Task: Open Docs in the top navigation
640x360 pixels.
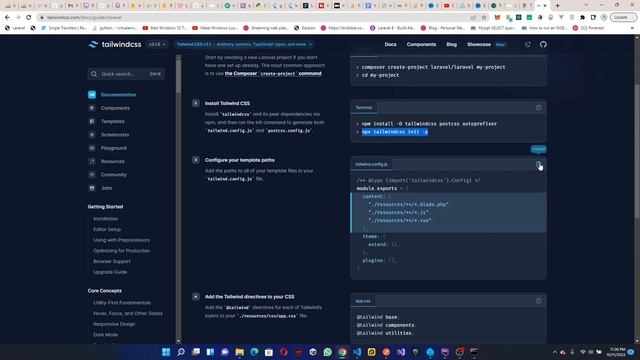Action: 390,44
